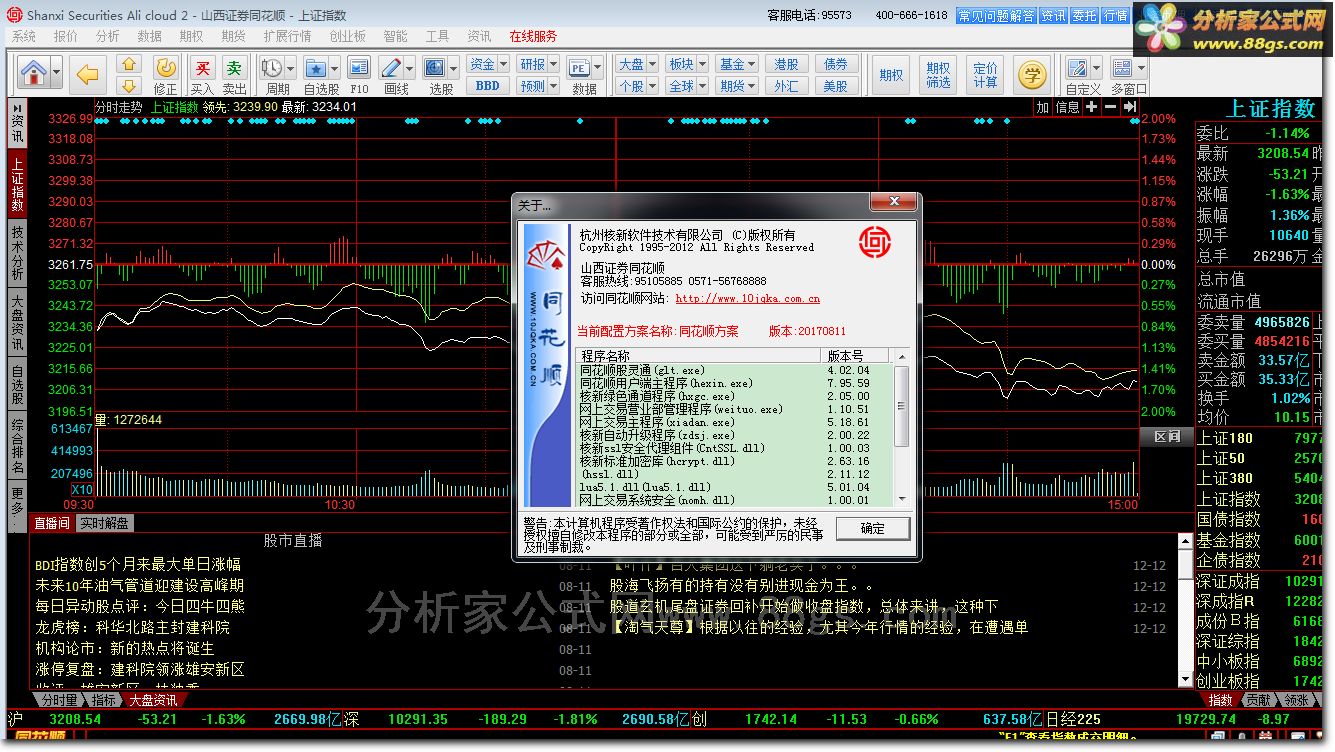
Task: Expand the 资金 dropdown arrow
Action: 503,64
